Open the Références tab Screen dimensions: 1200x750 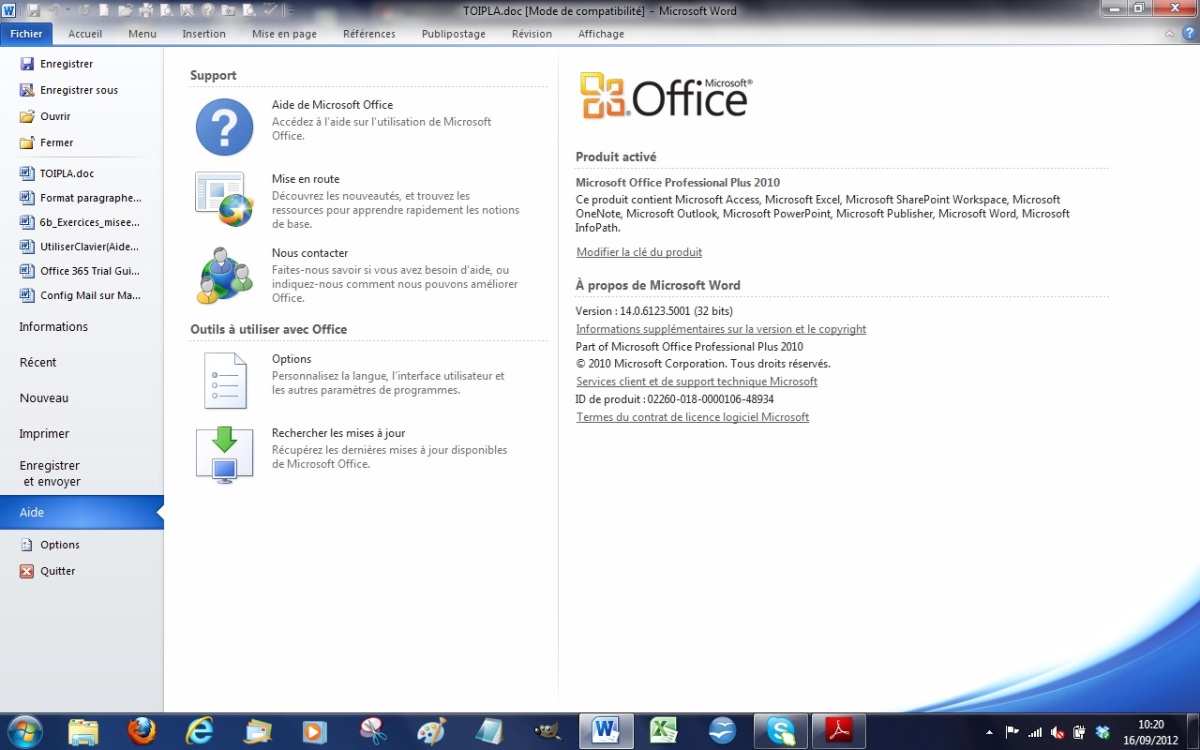(x=369, y=33)
